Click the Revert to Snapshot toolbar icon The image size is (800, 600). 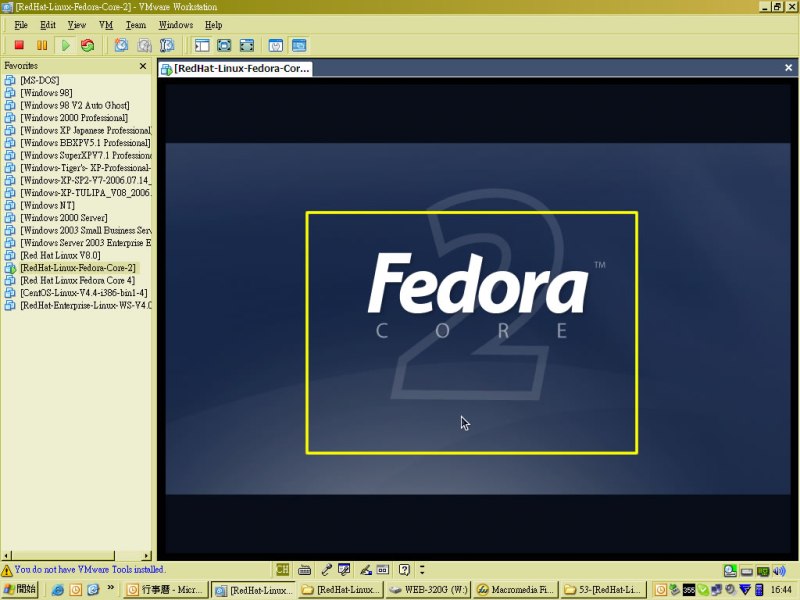click(x=144, y=45)
